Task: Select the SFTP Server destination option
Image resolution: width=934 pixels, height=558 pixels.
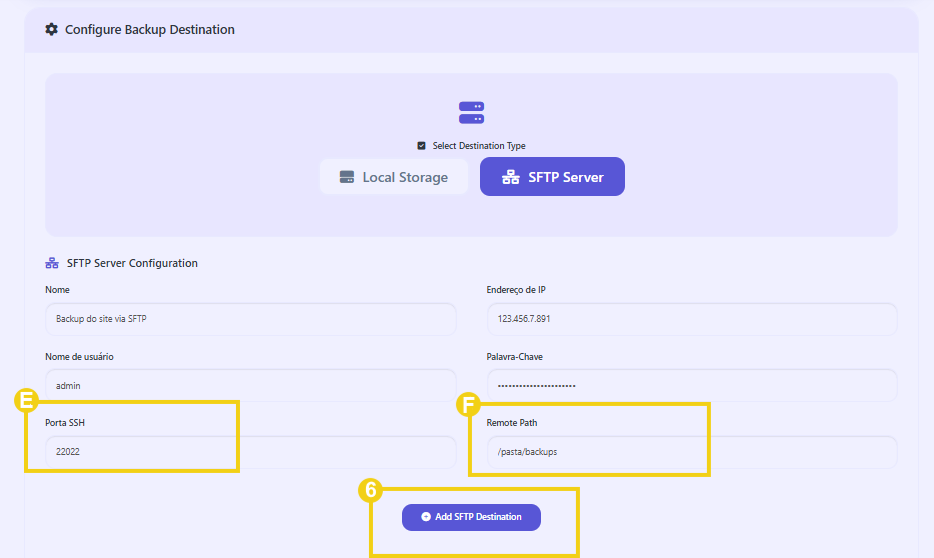Action: pos(552,177)
